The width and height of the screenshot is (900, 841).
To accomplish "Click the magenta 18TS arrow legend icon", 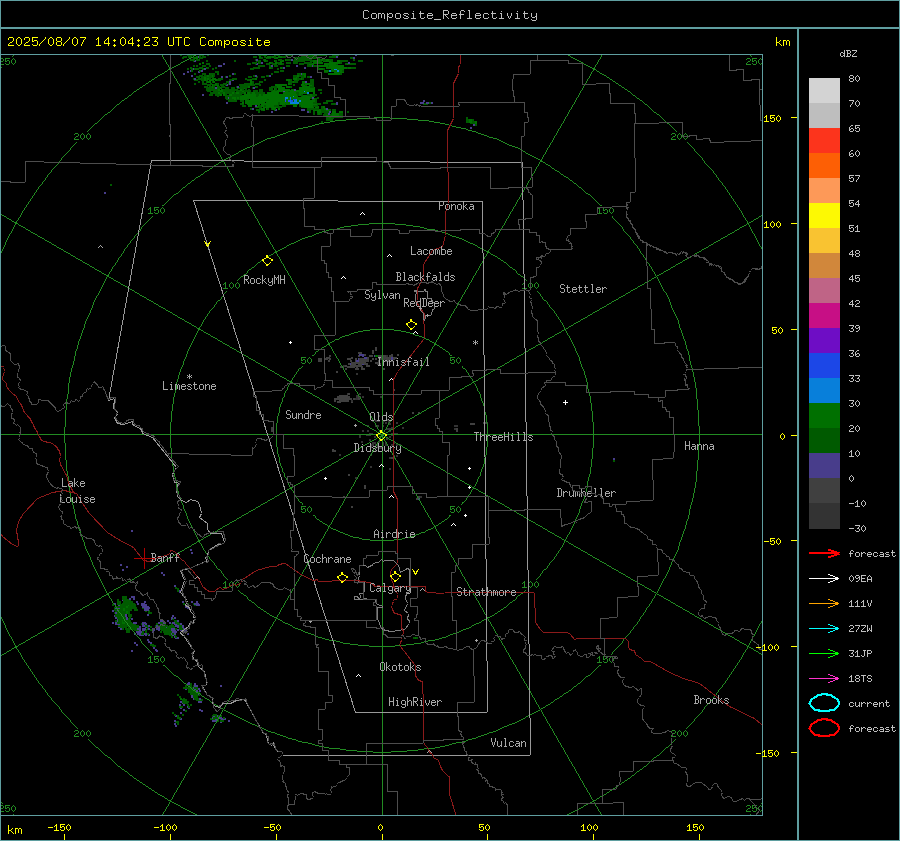I will coord(824,679).
